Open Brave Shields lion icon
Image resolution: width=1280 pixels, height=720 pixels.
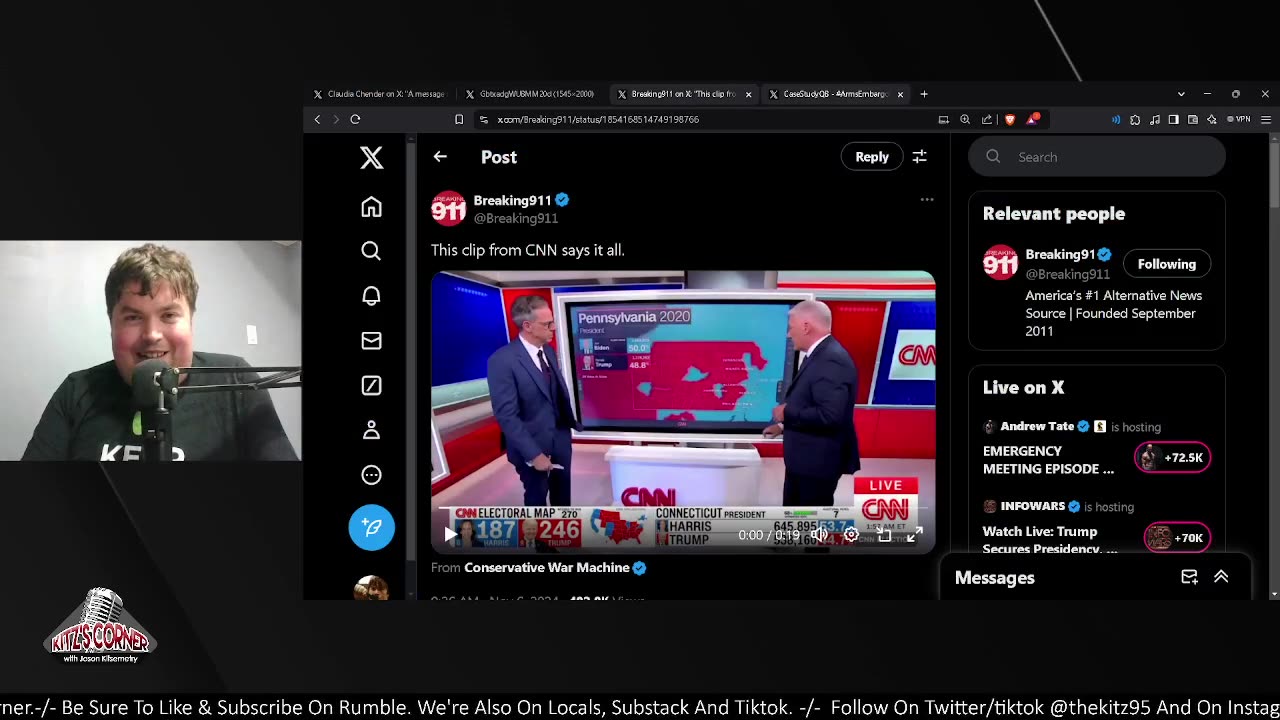(x=1010, y=119)
